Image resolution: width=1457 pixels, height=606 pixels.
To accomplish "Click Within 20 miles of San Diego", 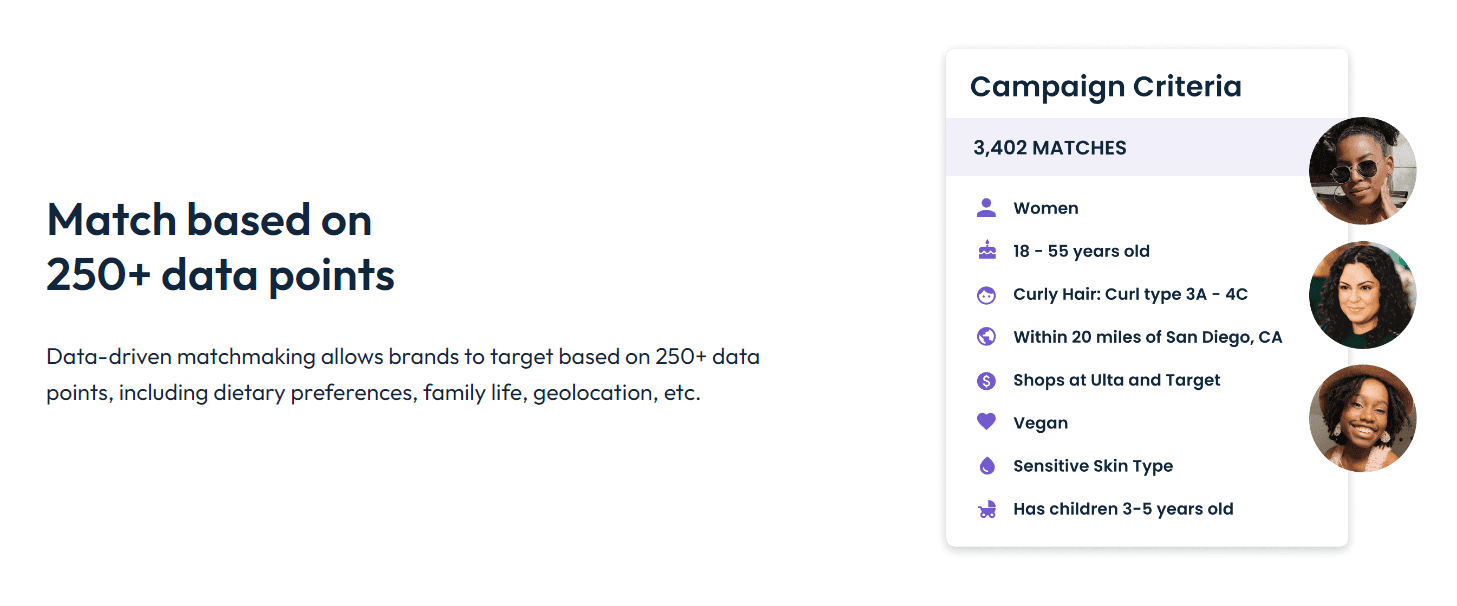I will click(1147, 337).
